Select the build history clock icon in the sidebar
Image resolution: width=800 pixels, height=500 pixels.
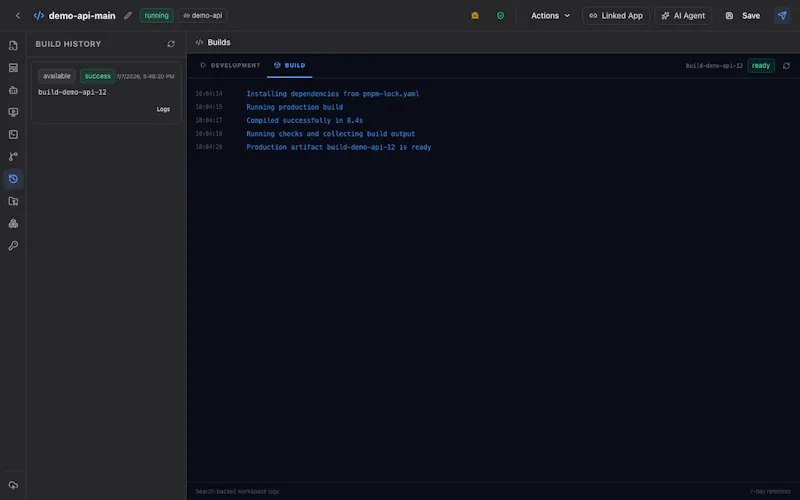click(x=13, y=179)
